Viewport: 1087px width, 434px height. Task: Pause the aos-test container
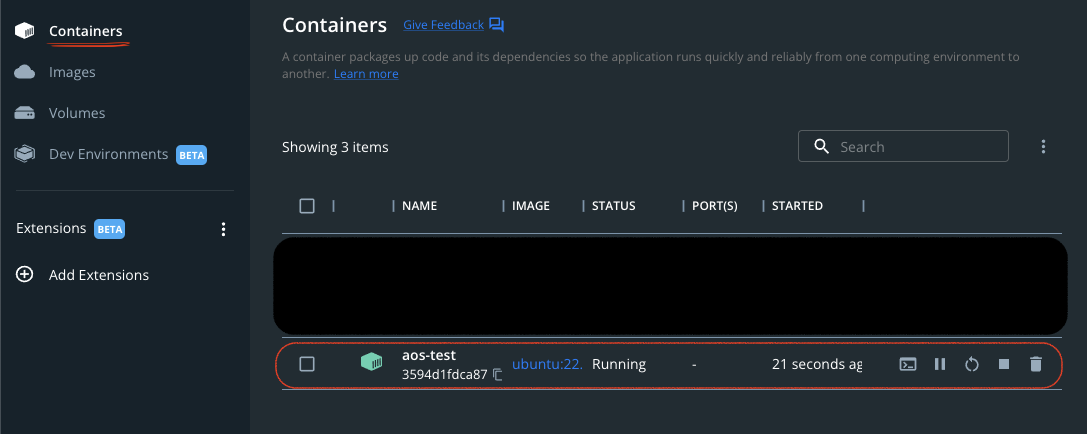pyautogui.click(x=940, y=364)
